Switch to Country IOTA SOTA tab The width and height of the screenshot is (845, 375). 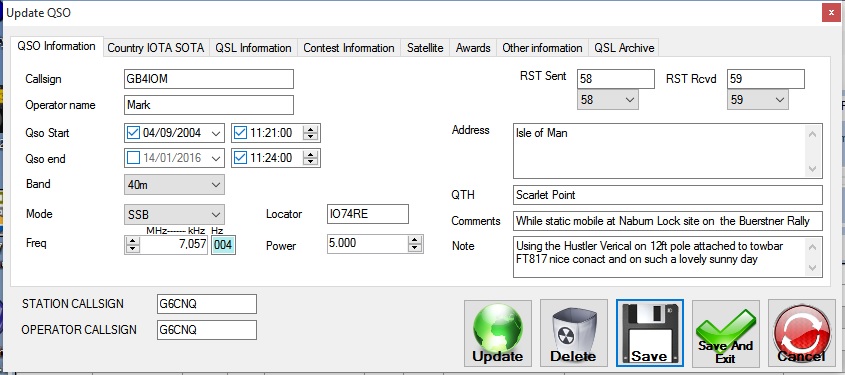(x=156, y=48)
